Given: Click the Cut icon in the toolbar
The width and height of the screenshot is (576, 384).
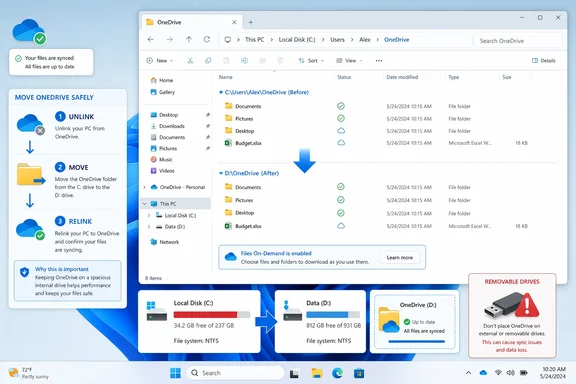Looking at the screenshot, I should [x=190, y=61].
